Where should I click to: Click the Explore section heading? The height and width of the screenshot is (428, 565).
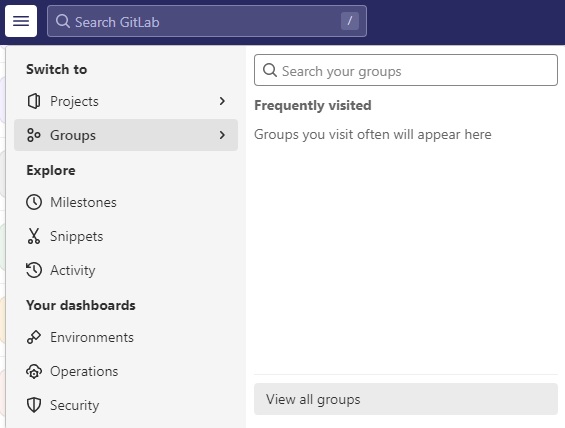click(x=51, y=170)
